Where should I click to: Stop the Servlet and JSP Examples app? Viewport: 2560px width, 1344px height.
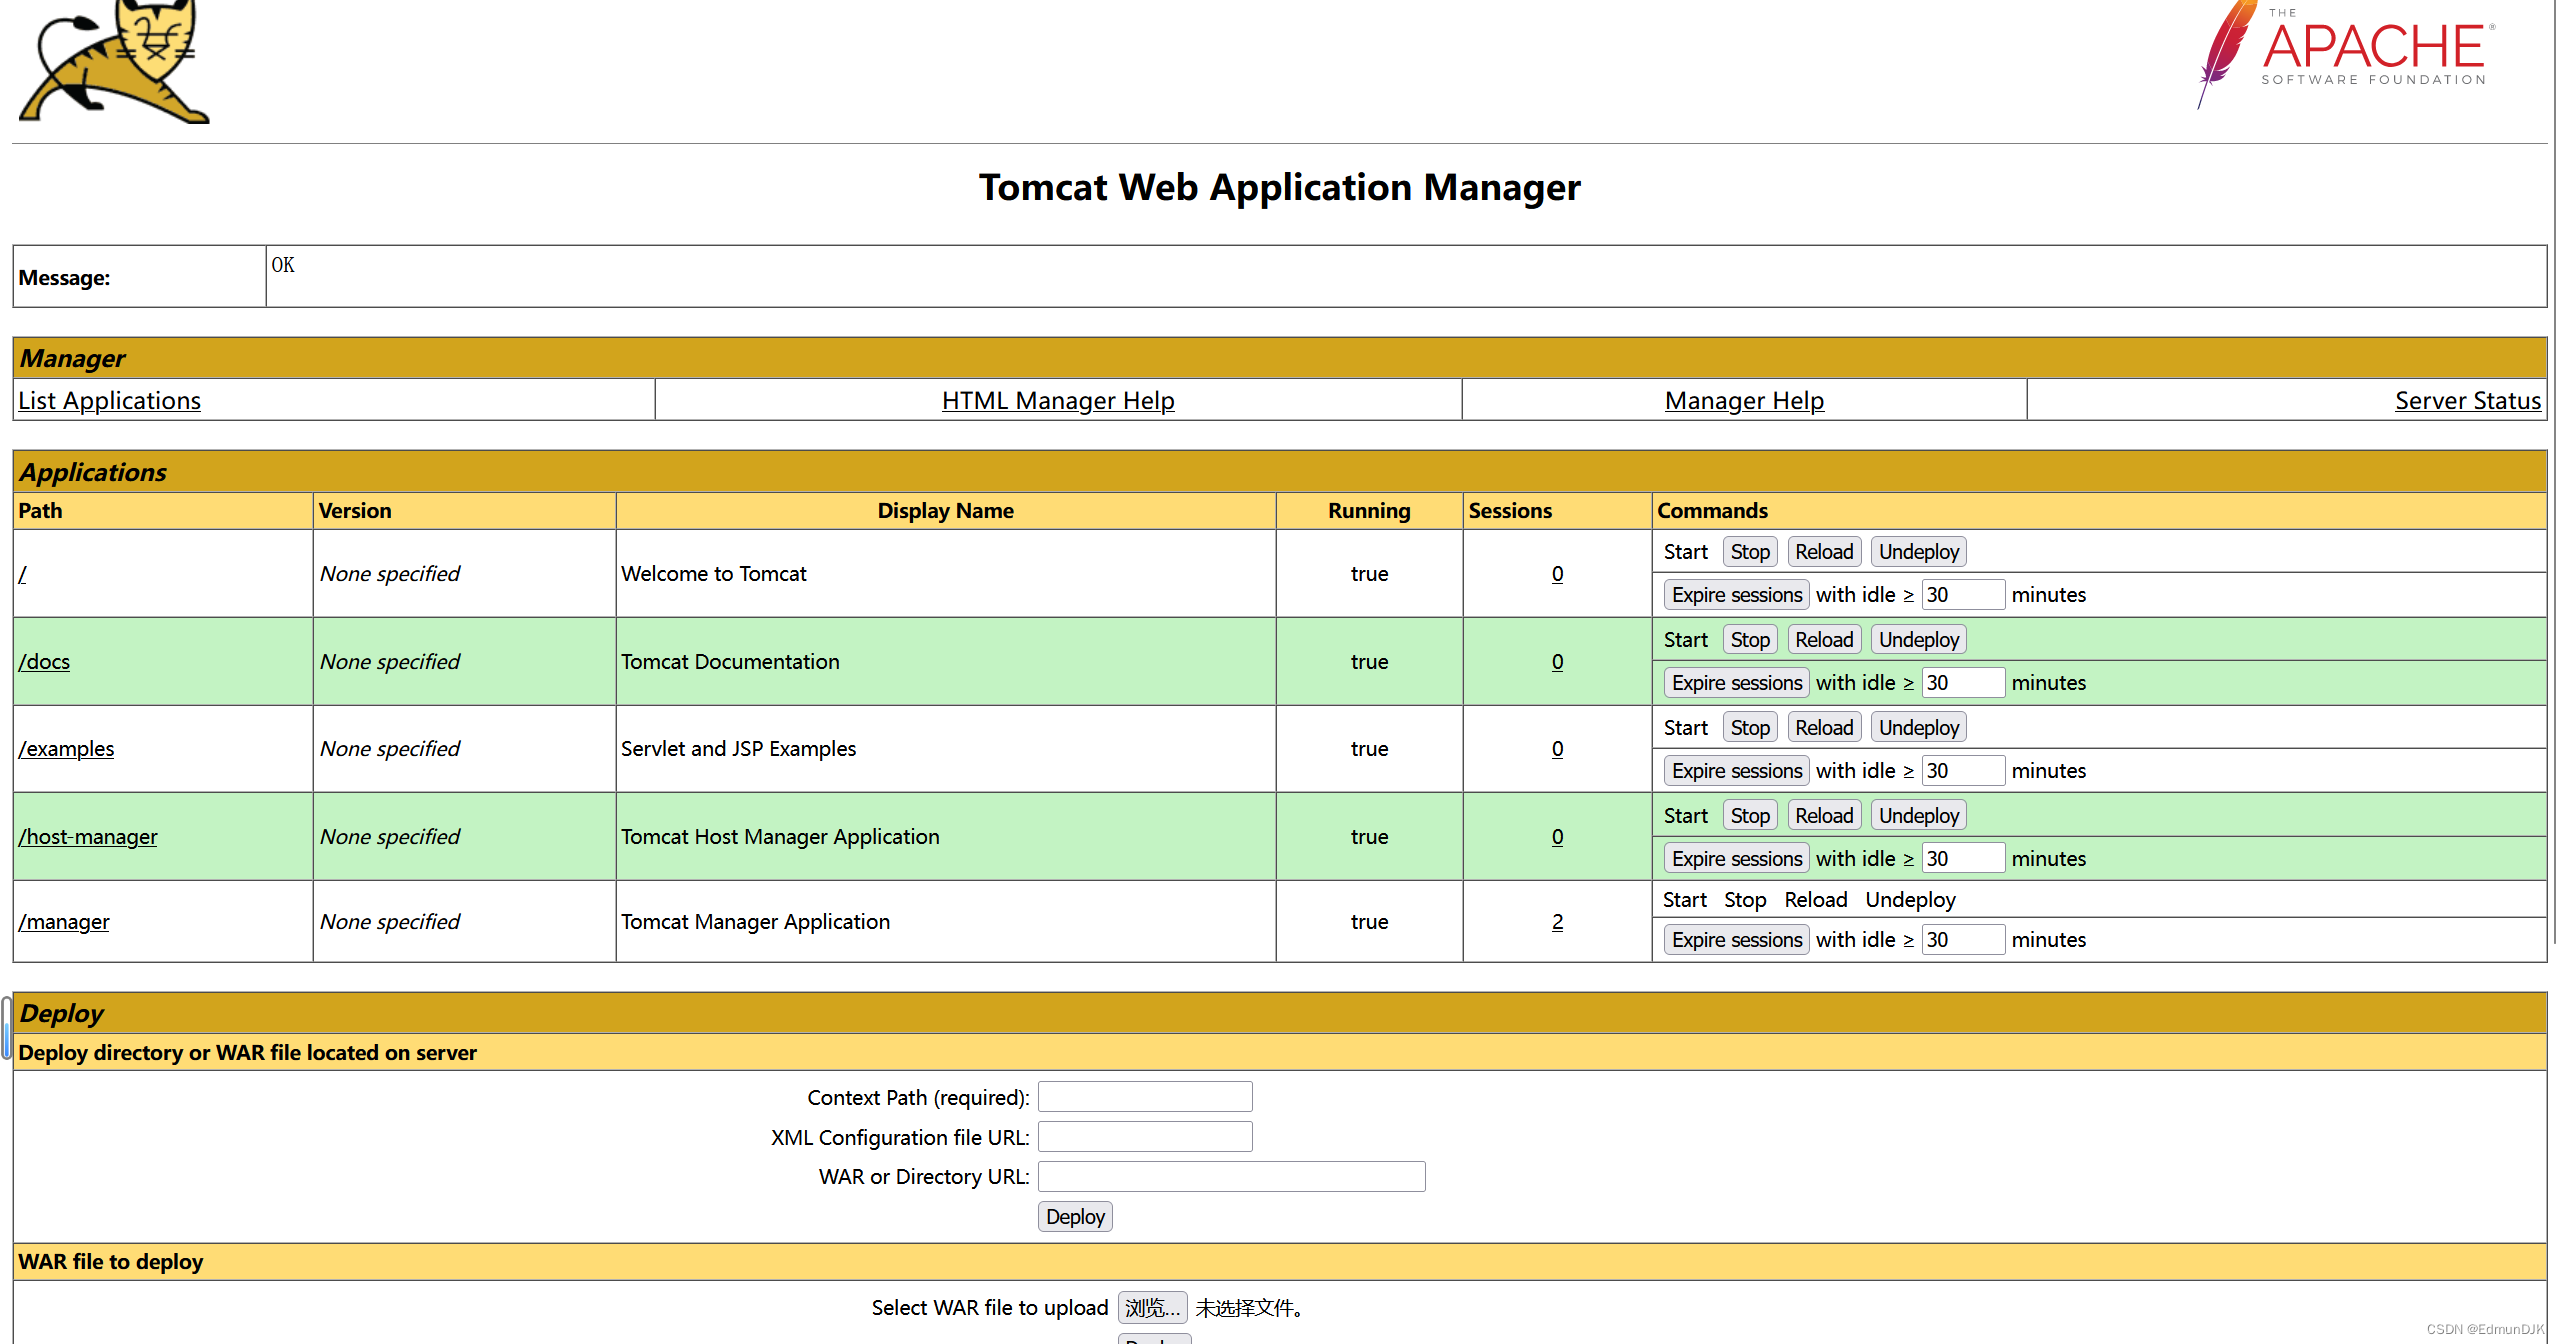pyautogui.click(x=1750, y=728)
